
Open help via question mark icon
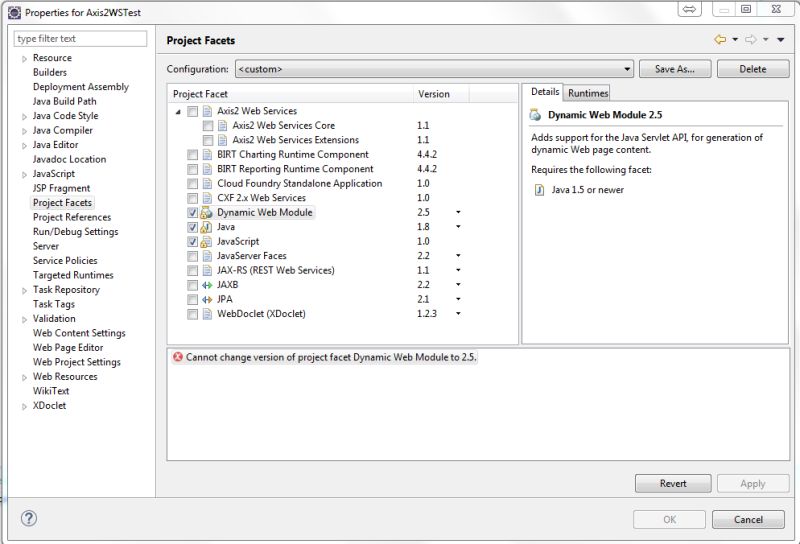click(x=29, y=518)
